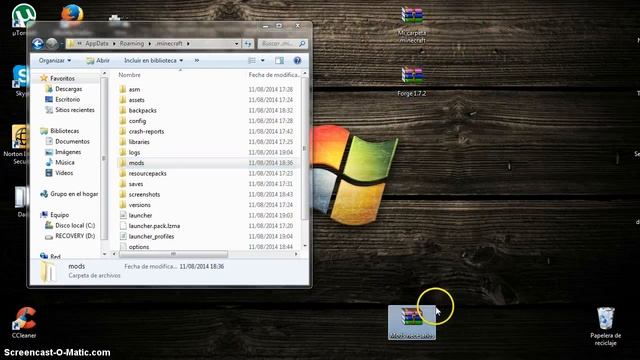Select Forge 1.7.2 desktop archive
Screen dimensions: 640x360
(x=412, y=82)
